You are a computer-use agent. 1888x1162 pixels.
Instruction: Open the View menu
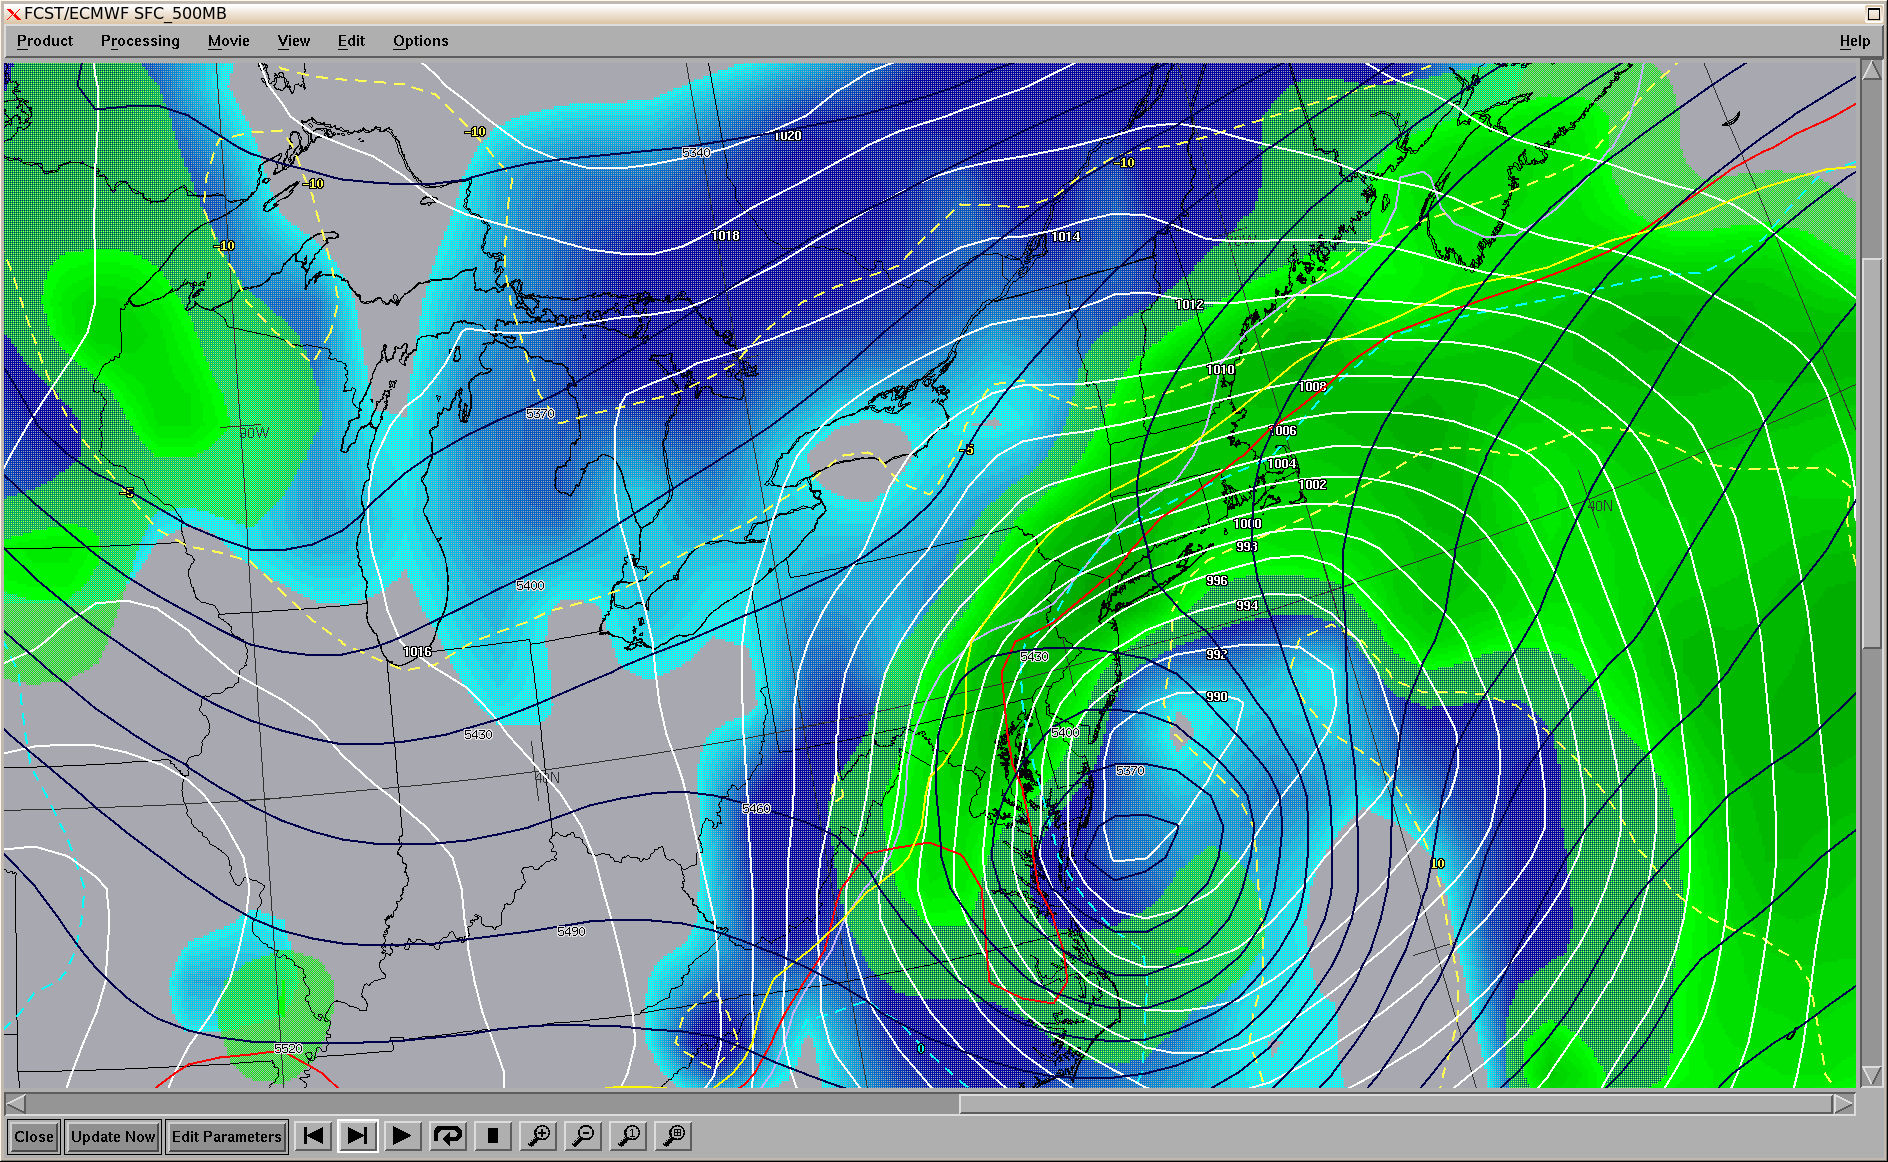tap(294, 41)
